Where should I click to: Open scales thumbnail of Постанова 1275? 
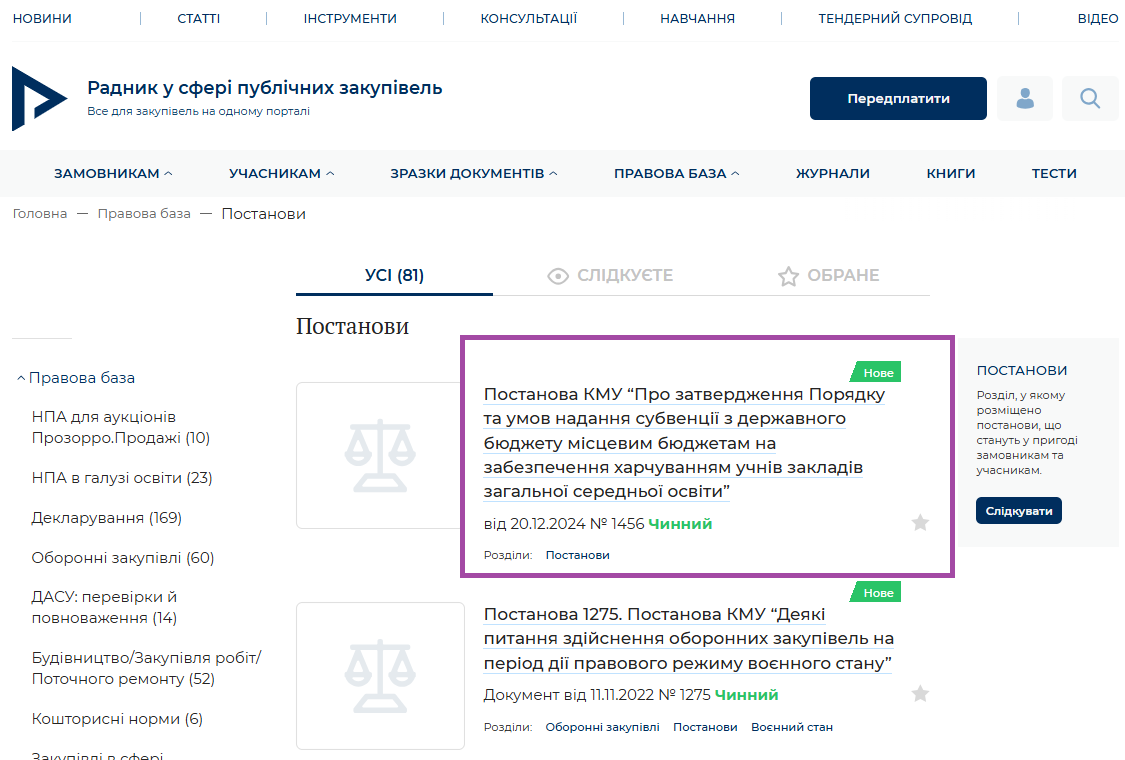pos(379,675)
